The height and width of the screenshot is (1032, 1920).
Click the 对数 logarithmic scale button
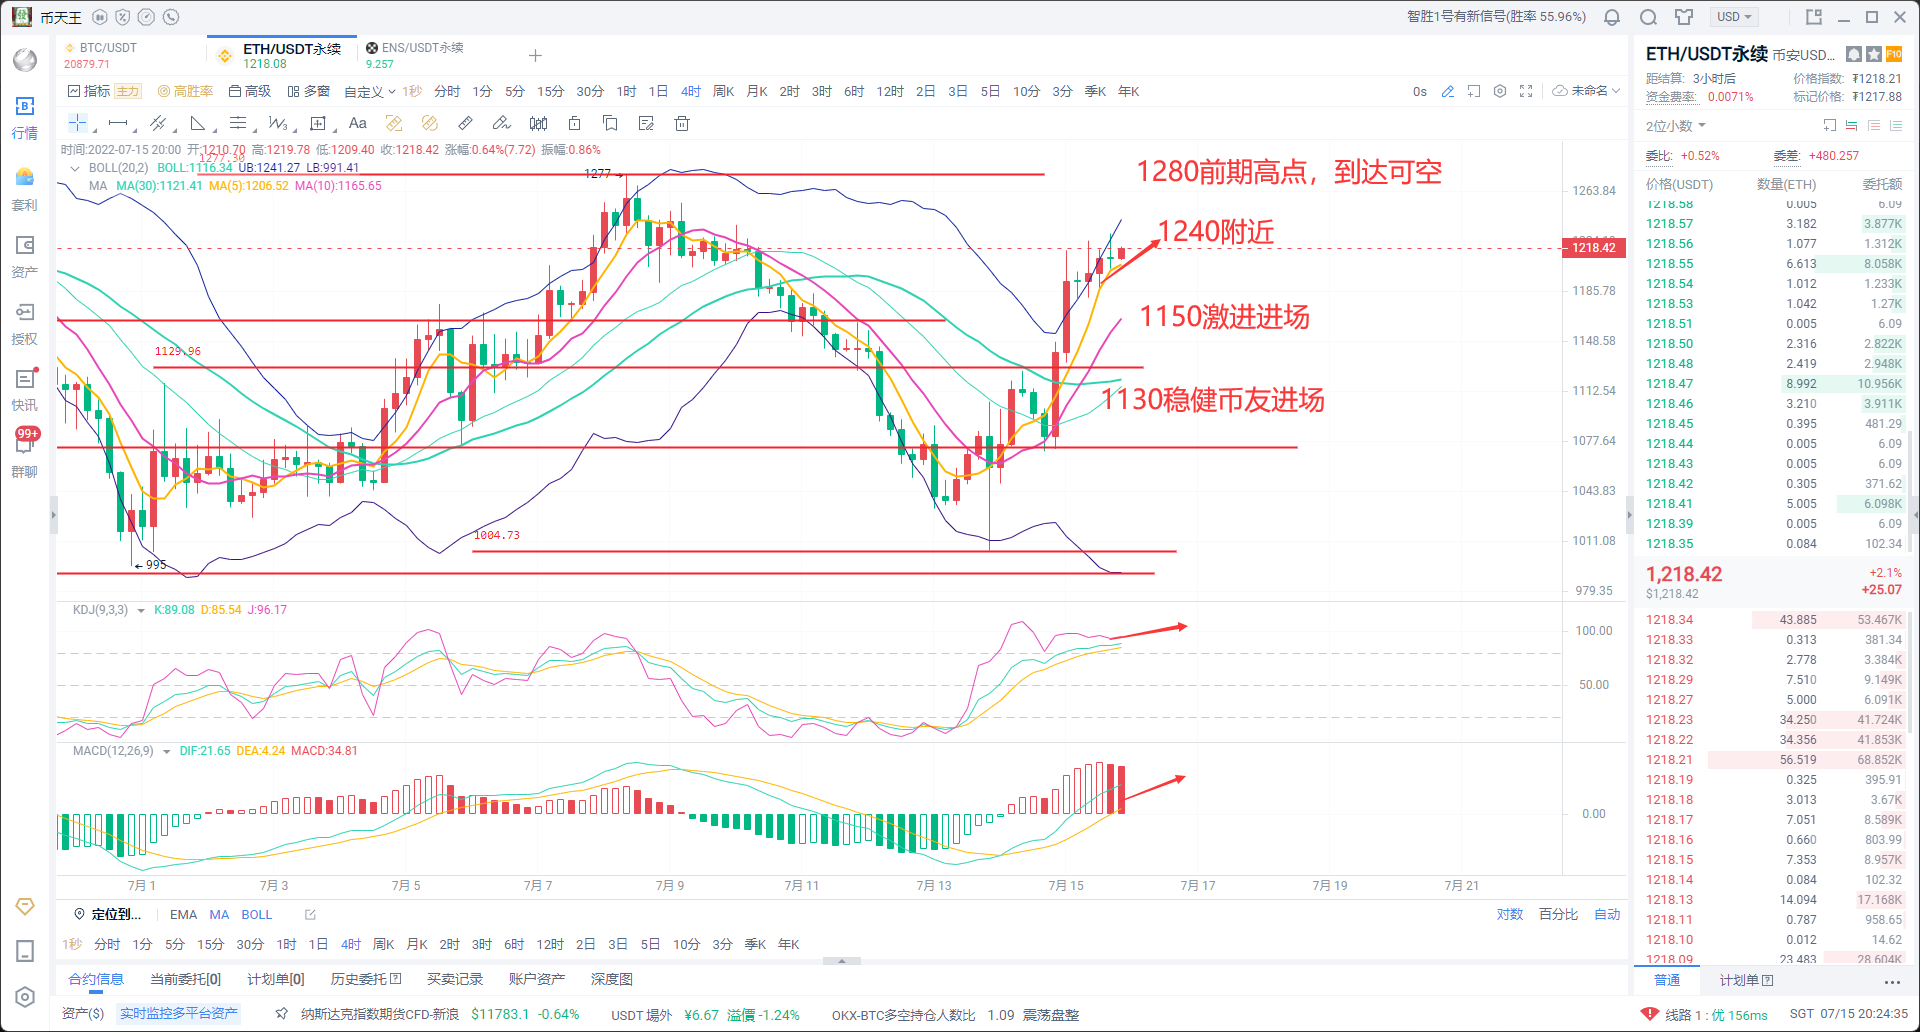1510,914
